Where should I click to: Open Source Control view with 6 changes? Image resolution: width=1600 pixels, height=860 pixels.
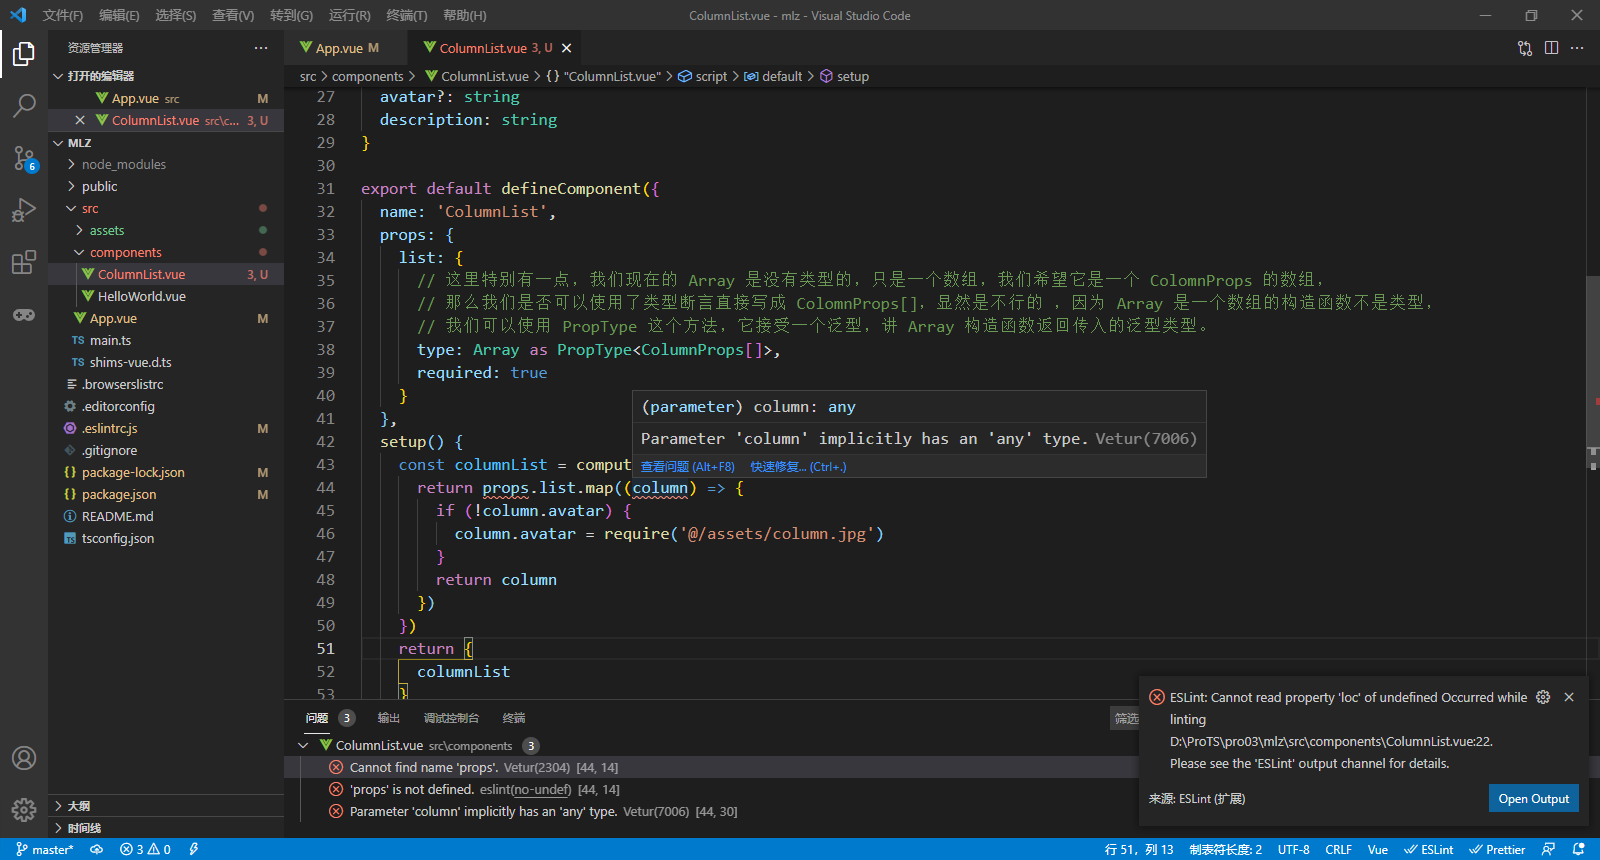[x=24, y=158]
